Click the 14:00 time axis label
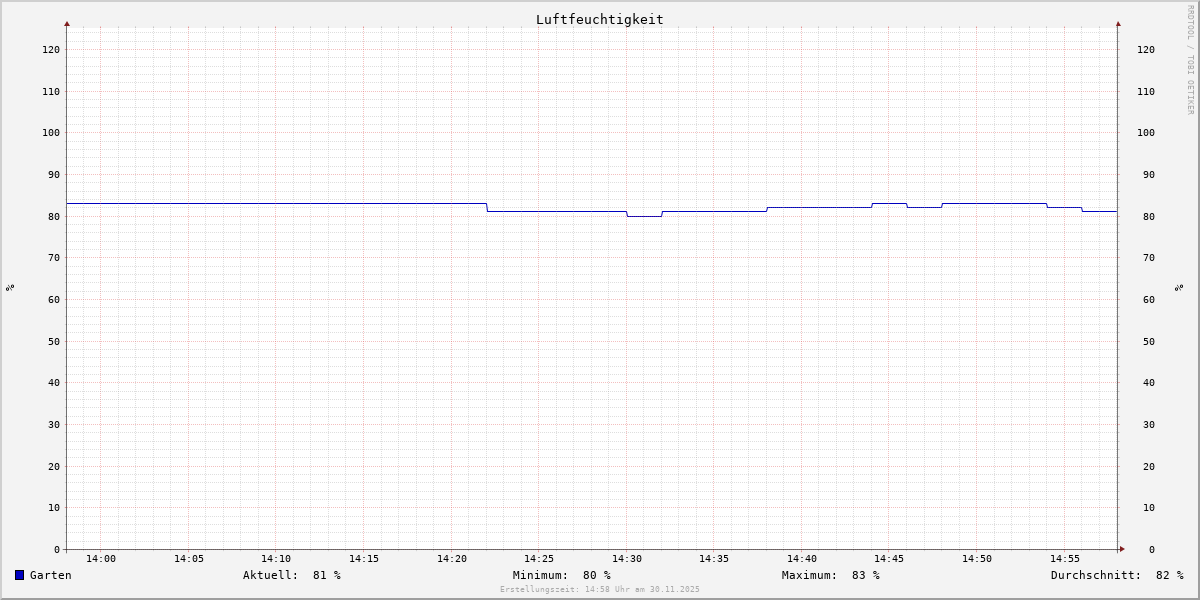Viewport: 1200px width, 600px height. [101, 559]
